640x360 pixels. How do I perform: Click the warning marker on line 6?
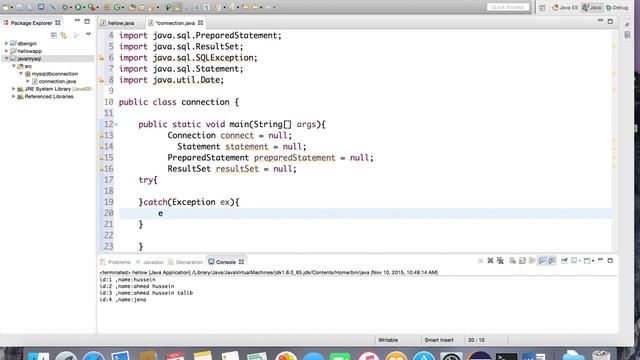pos(101,58)
